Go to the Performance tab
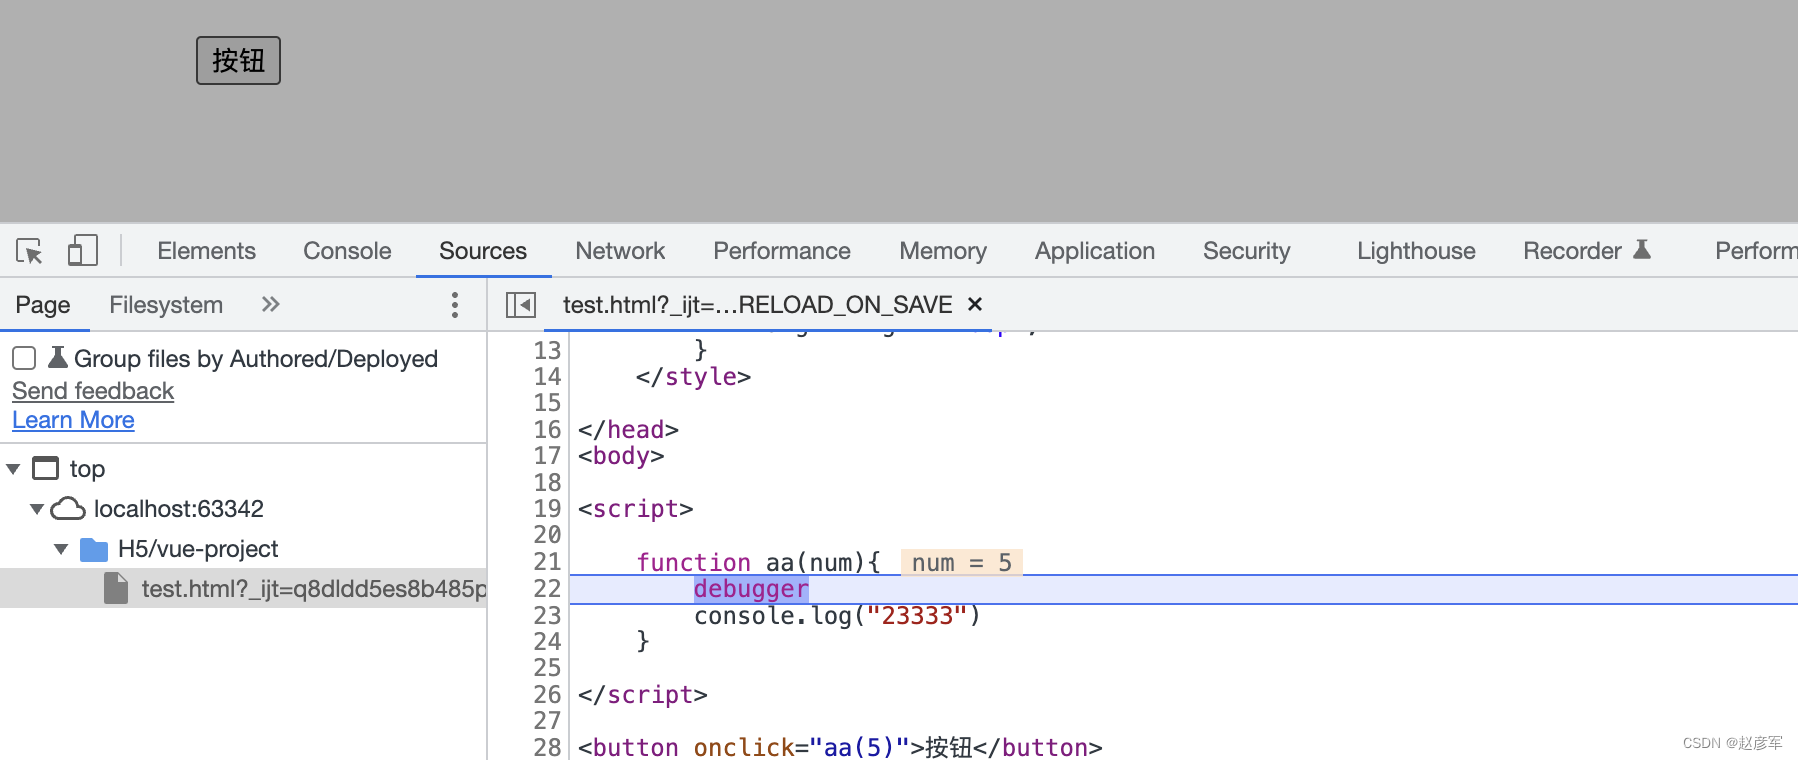This screenshot has width=1798, height=760. tap(782, 251)
